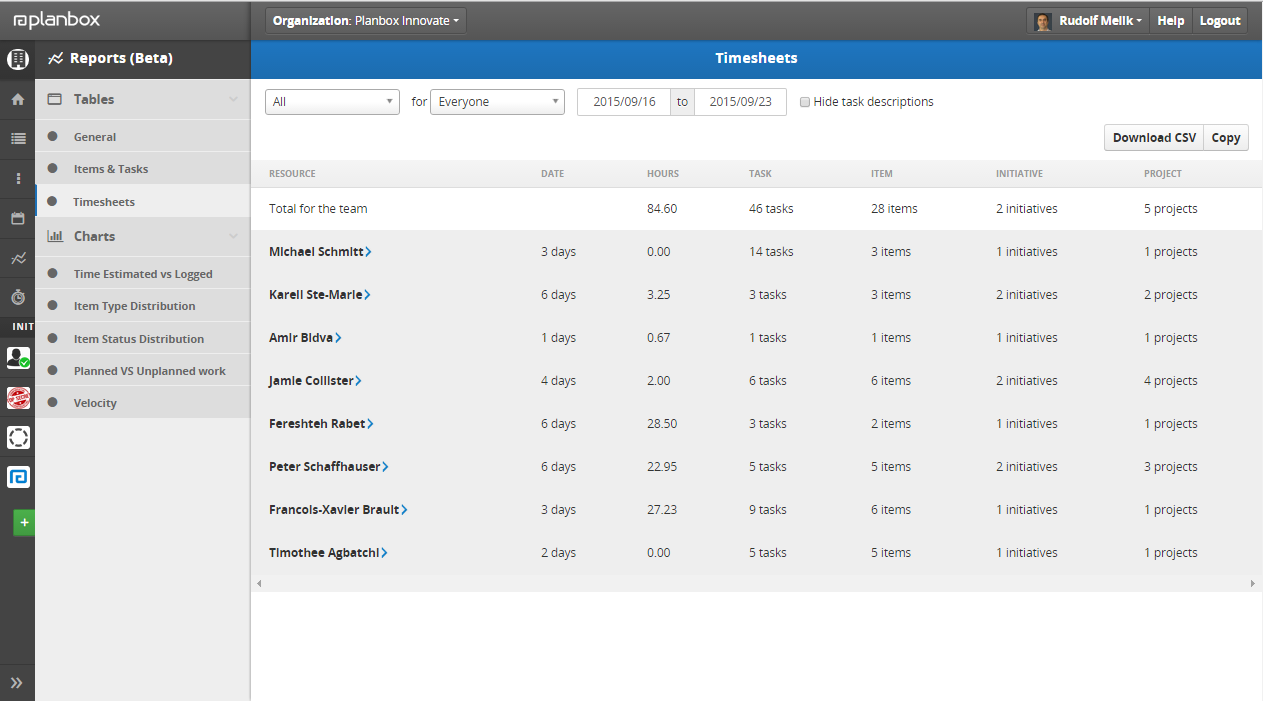The image size is (1263, 701).
Task: Click the 46 tasks team total
Action: point(771,209)
